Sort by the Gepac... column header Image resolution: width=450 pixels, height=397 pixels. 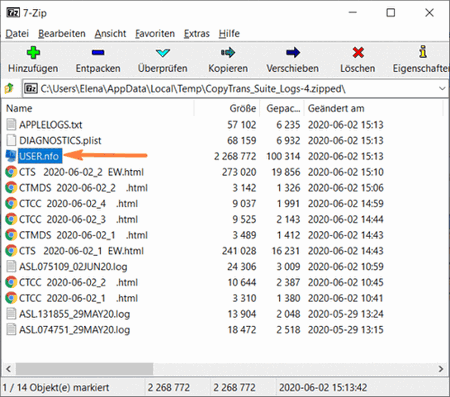[282, 108]
